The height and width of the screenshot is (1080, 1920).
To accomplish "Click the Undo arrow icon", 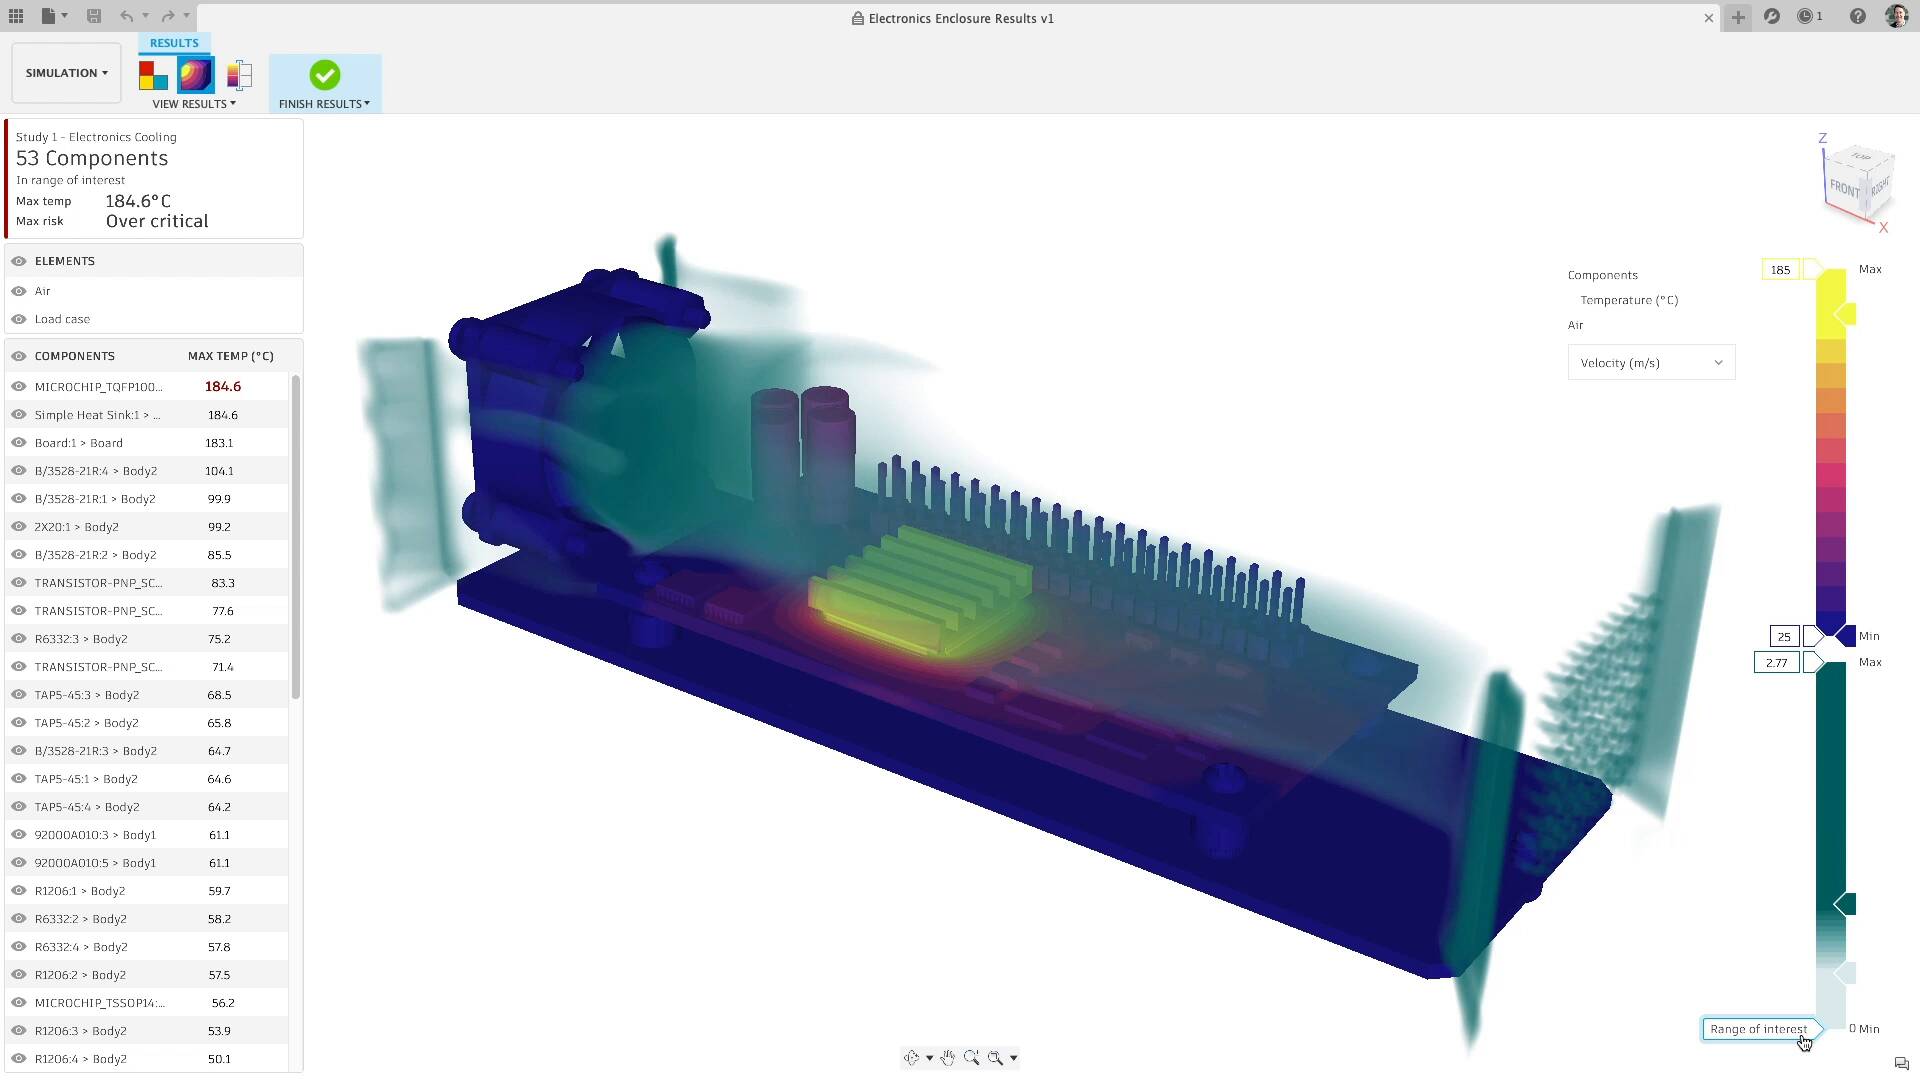I will (x=126, y=16).
